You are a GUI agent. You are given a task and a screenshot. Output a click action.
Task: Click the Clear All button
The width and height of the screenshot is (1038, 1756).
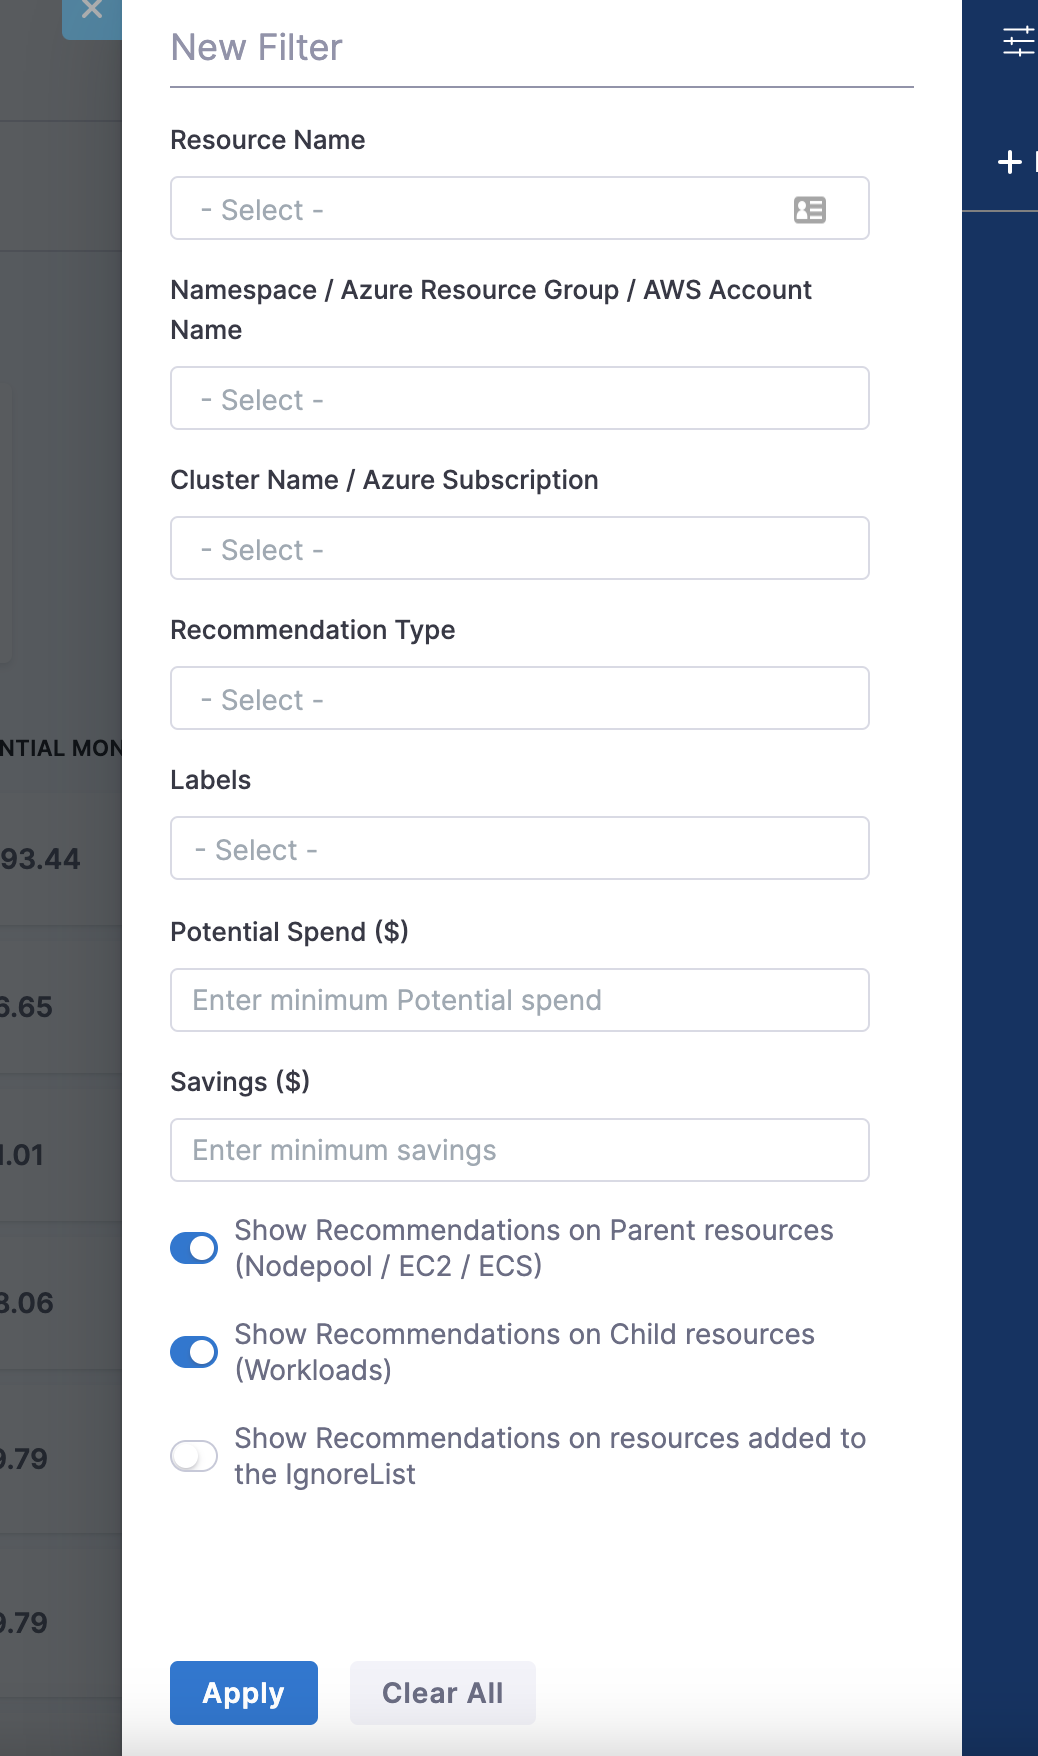click(442, 1693)
